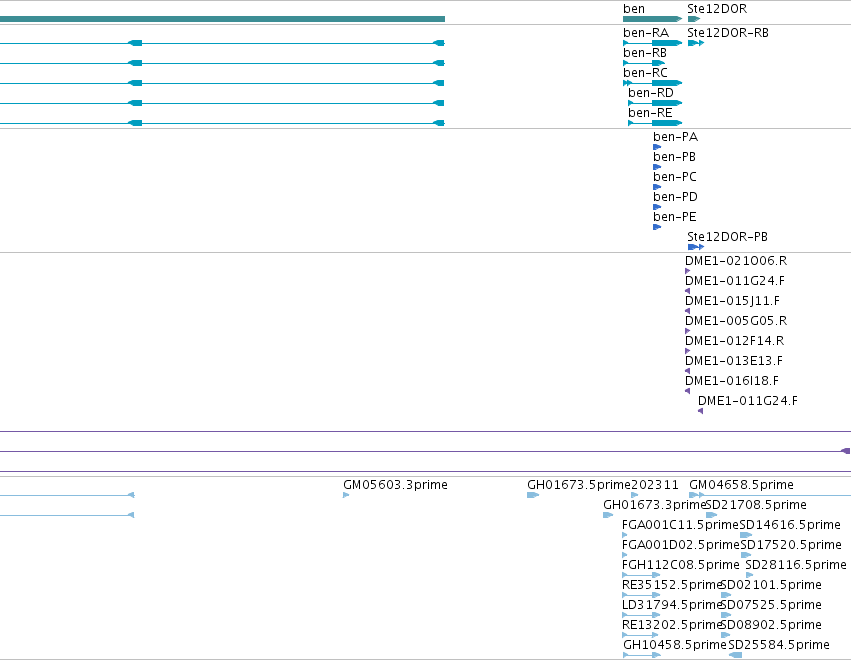Click the SD07525.5prime EST label
This screenshot has height=660, width=851.
(771, 606)
